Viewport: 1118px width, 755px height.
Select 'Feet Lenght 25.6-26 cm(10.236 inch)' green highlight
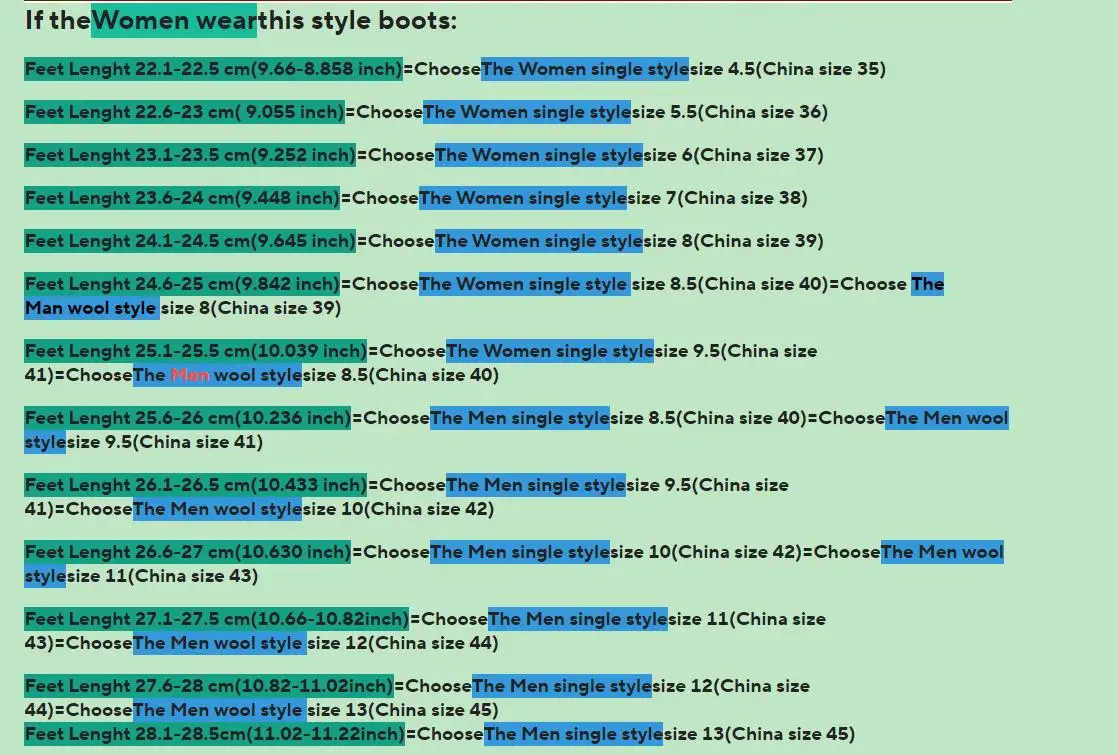(189, 418)
